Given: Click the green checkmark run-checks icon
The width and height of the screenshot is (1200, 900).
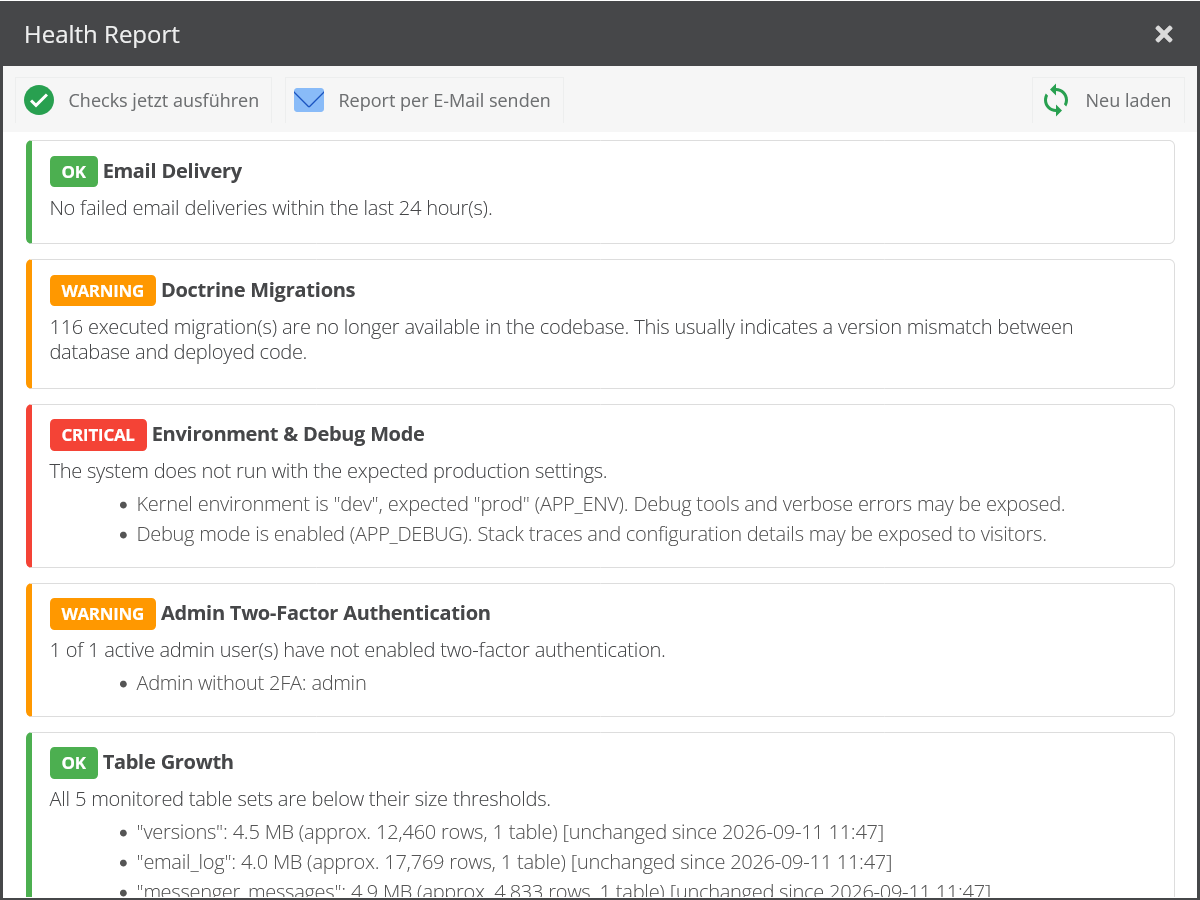Looking at the screenshot, I should (x=39, y=100).
